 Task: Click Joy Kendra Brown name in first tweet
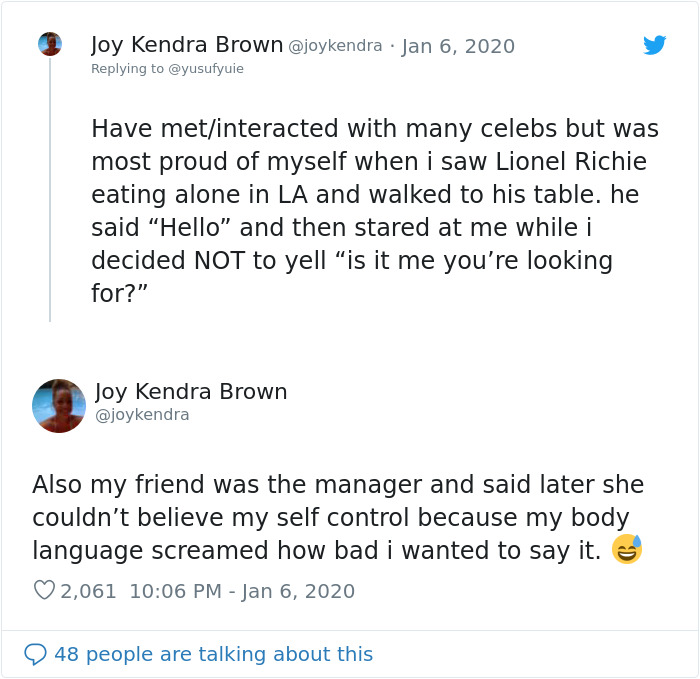pyautogui.click(x=186, y=45)
